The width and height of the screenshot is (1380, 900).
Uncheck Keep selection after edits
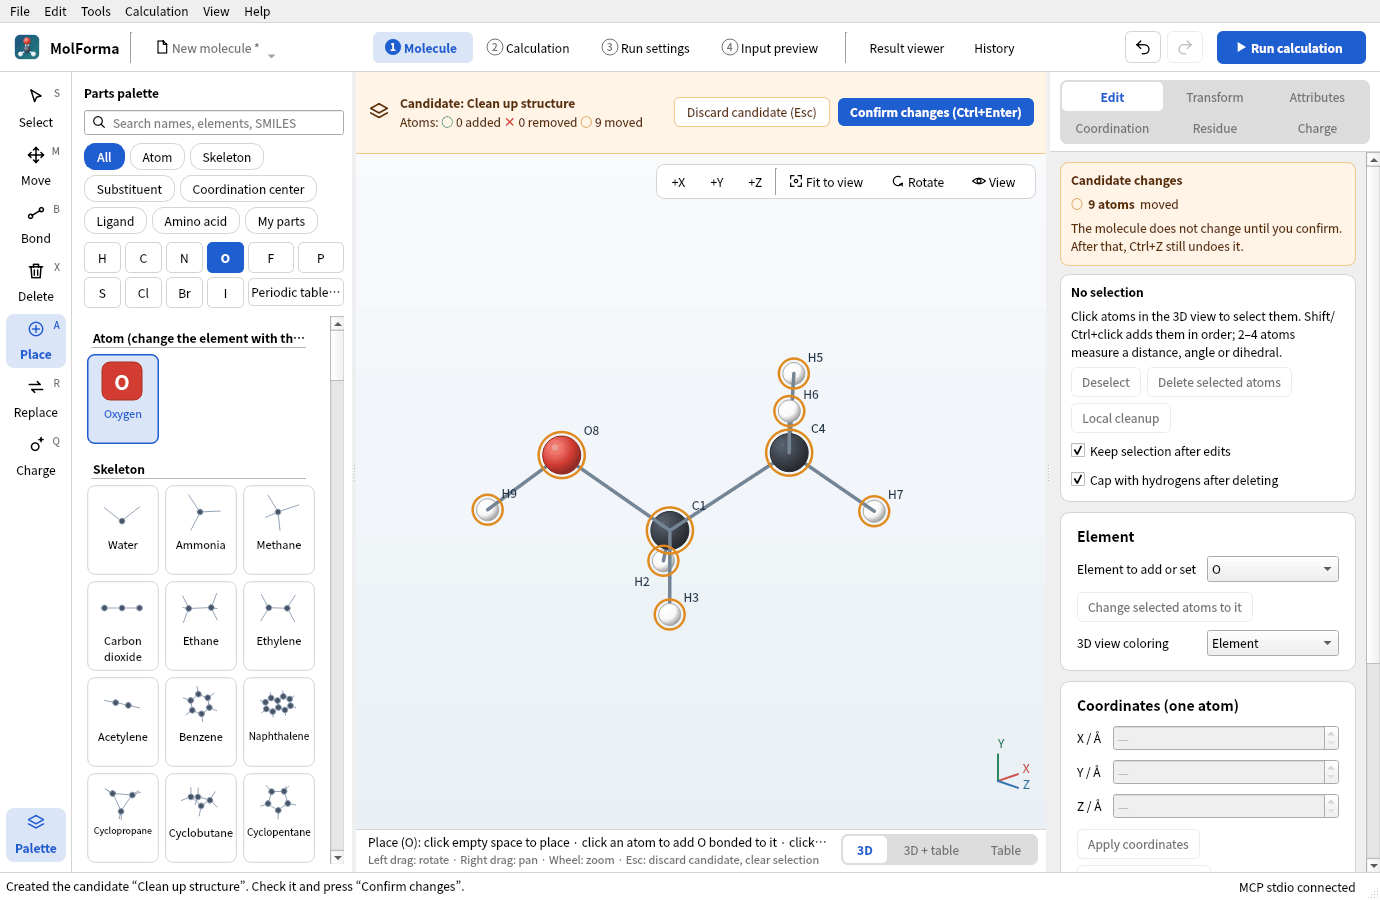[x=1078, y=451]
